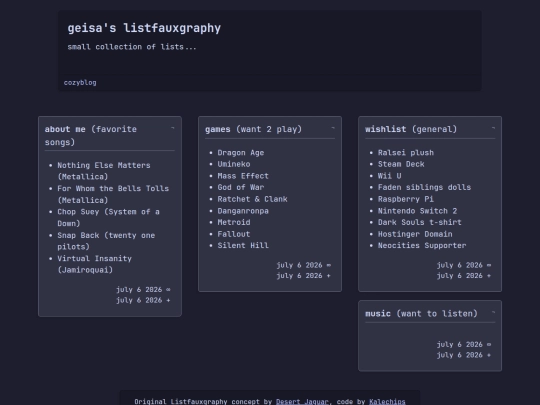This screenshot has width=540, height=405.
Task: Click the music card updated date line
Action: tap(464, 344)
